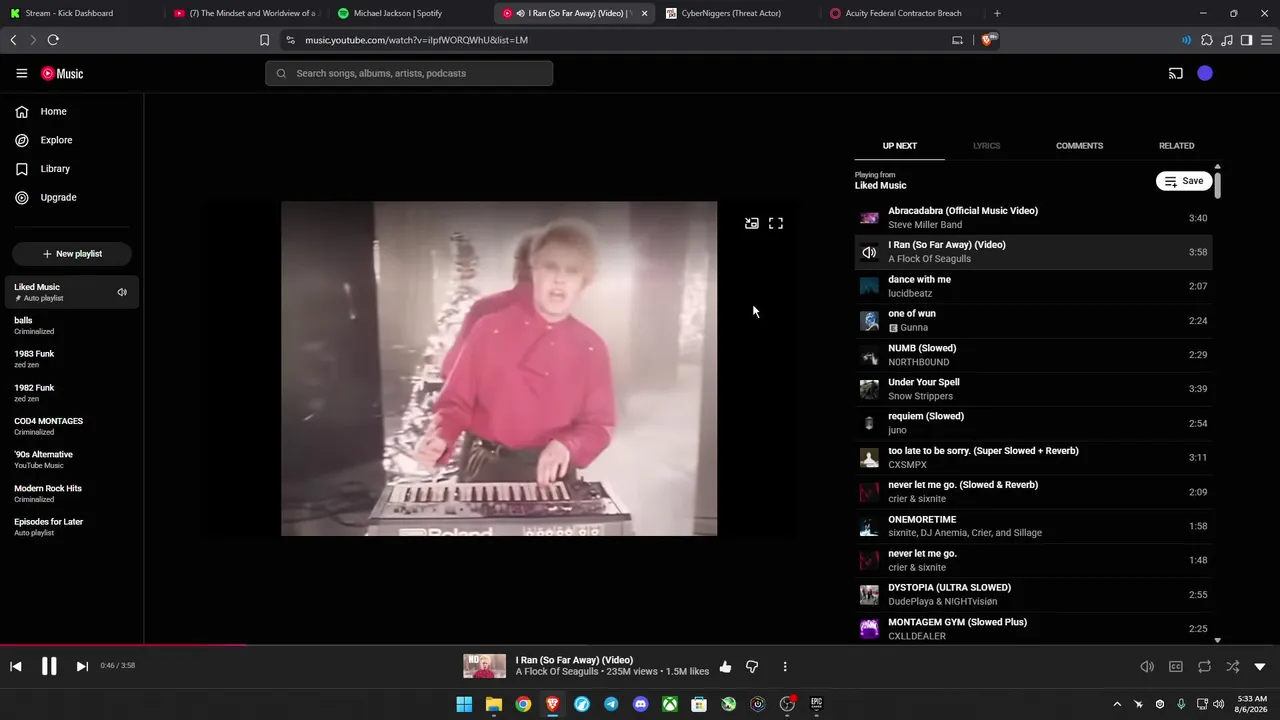Screen dimensions: 1280x720
Task: Open the YouTube Music guide hamburger menu
Action: (x=22, y=73)
